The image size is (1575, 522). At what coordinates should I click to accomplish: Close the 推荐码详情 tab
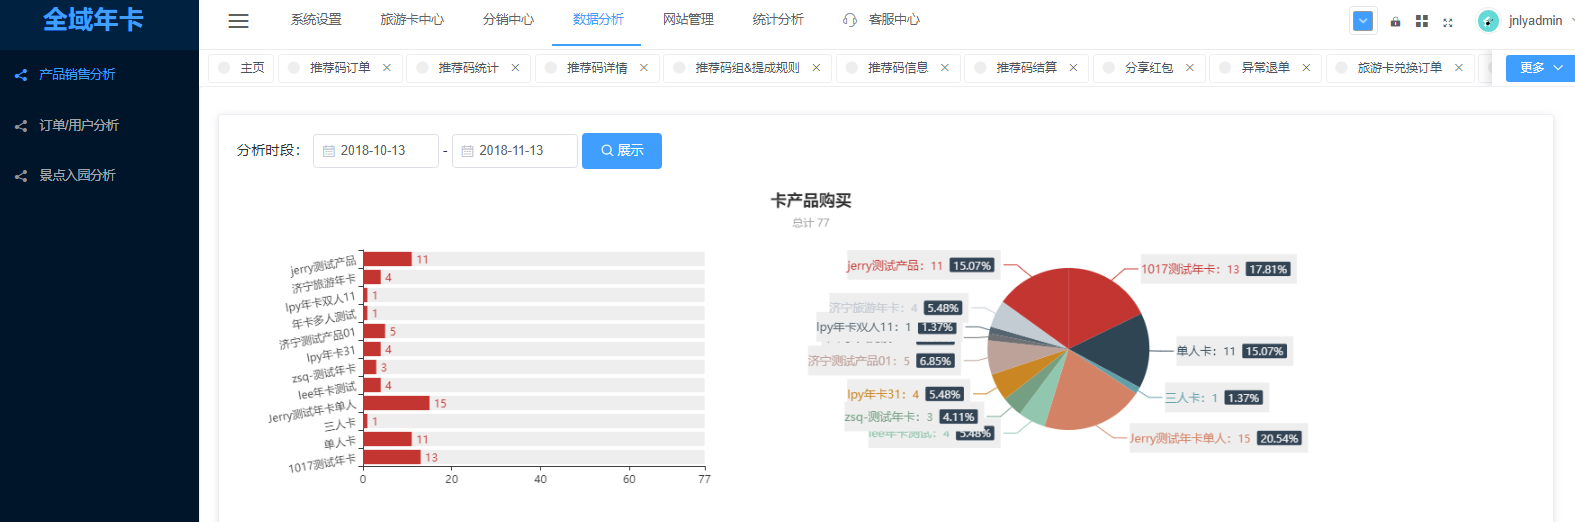point(644,68)
